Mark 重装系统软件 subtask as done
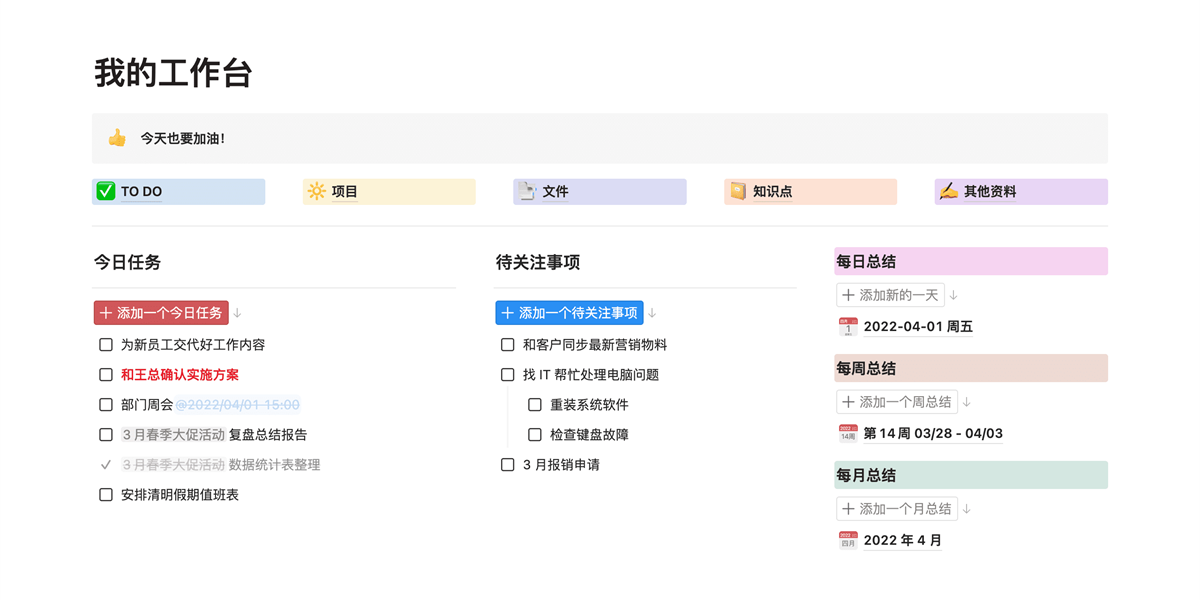 (x=535, y=405)
